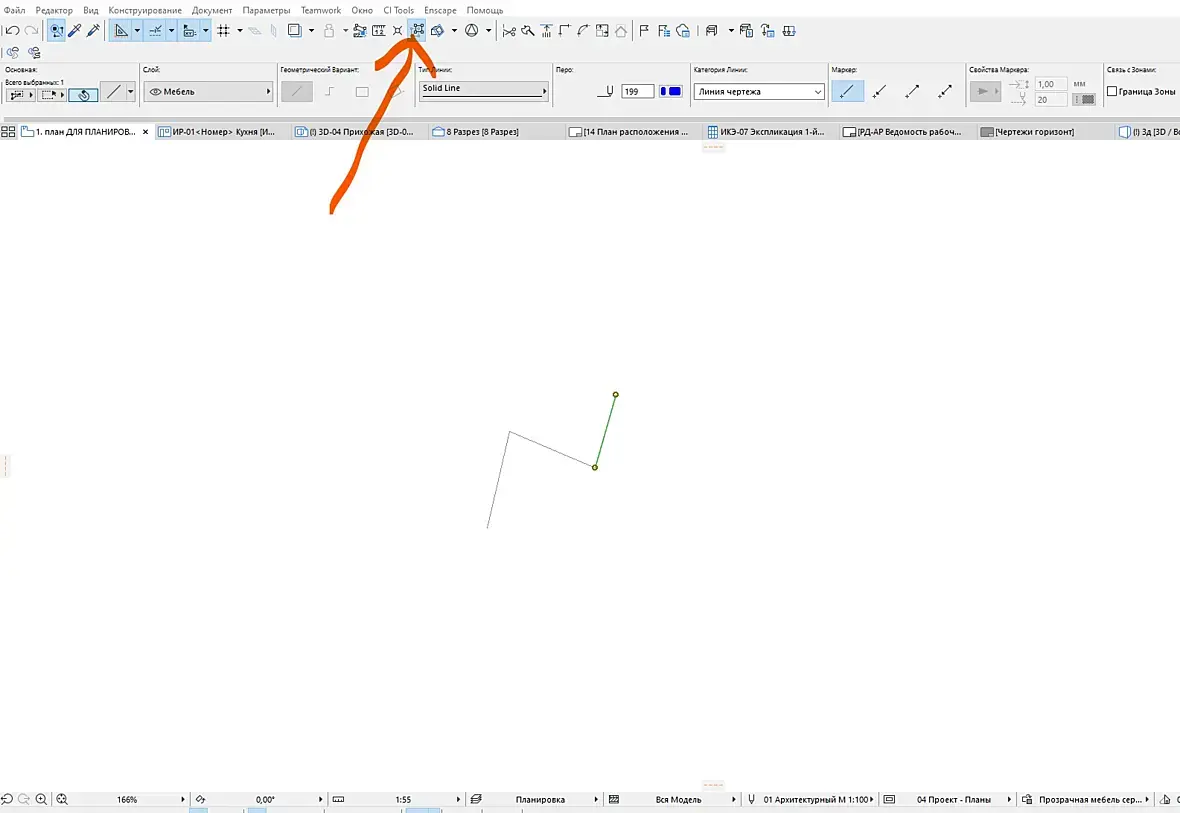
Task: Expand the guide lines options arrow
Action: (137, 31)
